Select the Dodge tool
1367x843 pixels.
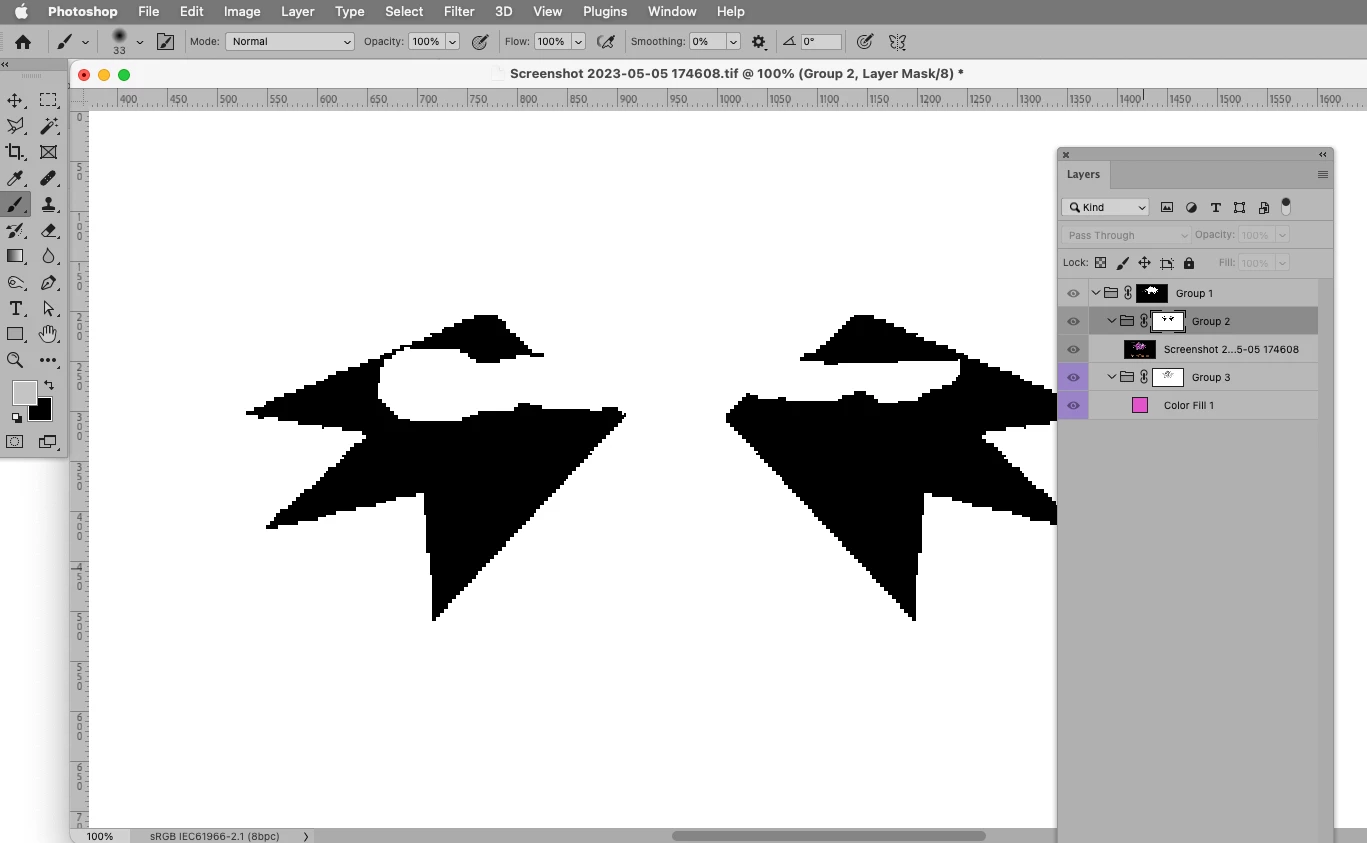coord(16,283)
